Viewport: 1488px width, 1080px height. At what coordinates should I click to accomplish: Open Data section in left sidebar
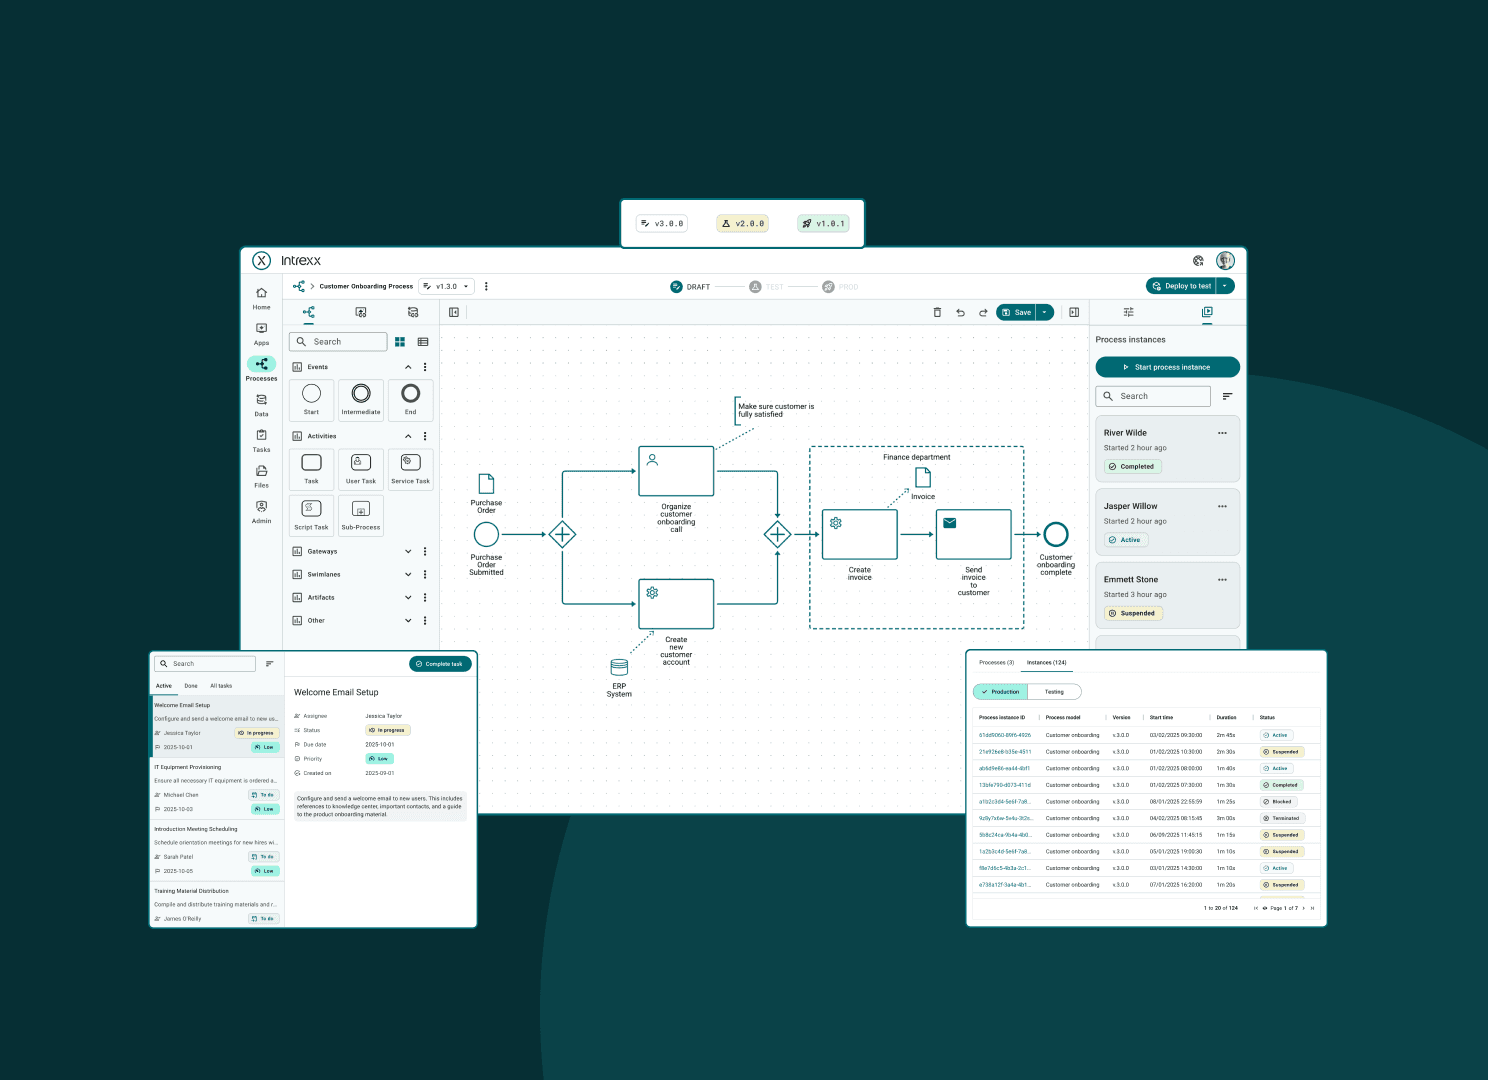[x=261, y=404]
